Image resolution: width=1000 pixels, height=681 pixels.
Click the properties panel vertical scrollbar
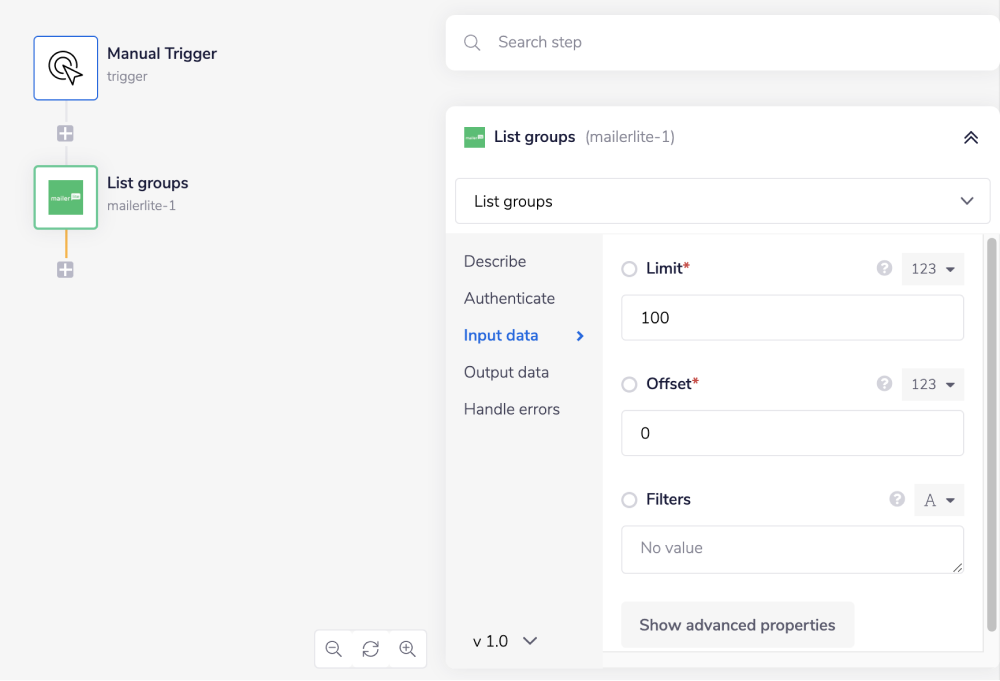(992, 430)
